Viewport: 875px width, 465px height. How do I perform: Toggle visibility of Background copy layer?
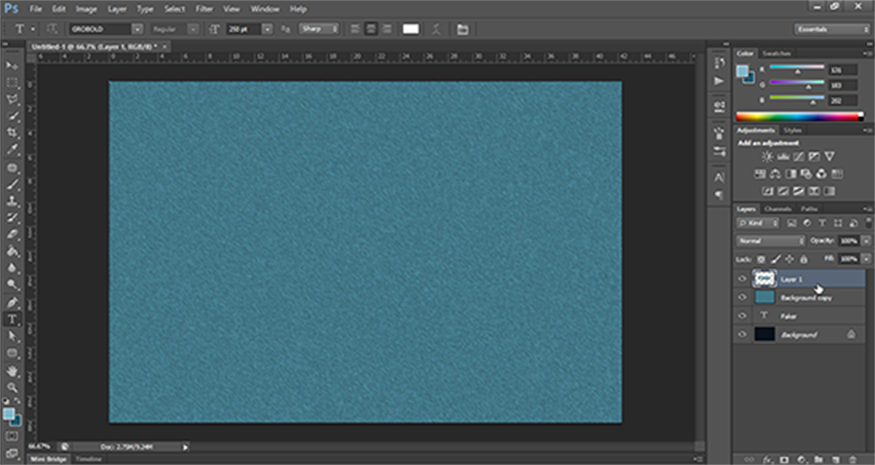[741, 297]
